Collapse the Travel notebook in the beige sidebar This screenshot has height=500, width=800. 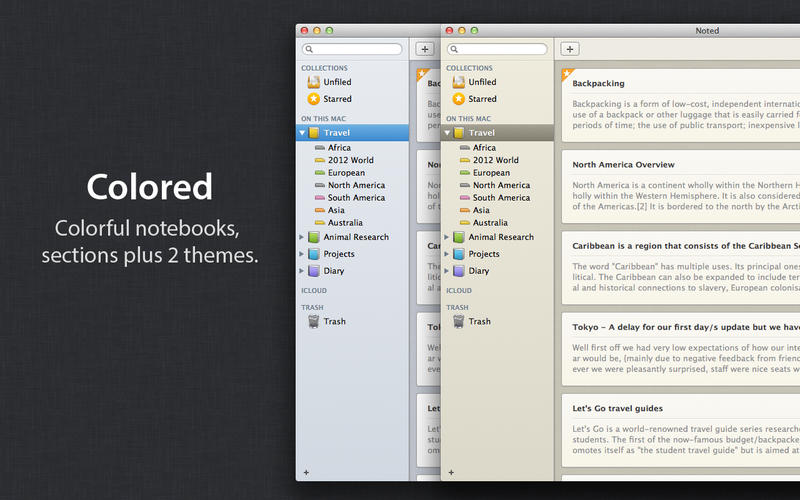(447, 132)
